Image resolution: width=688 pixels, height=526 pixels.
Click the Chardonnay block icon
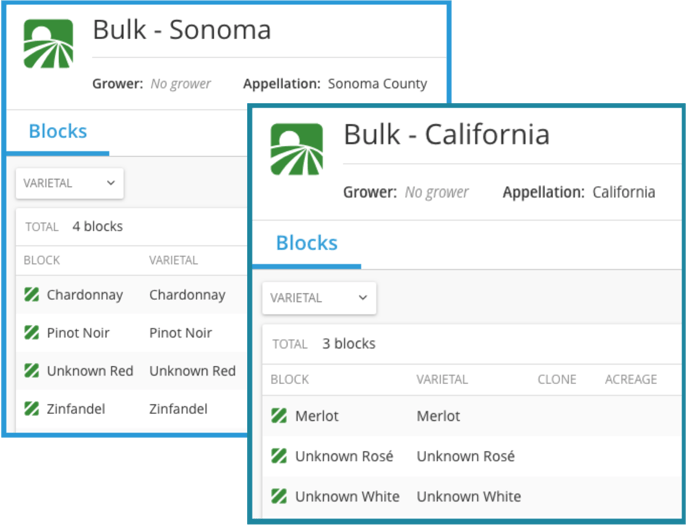click(x=32, y=295)
